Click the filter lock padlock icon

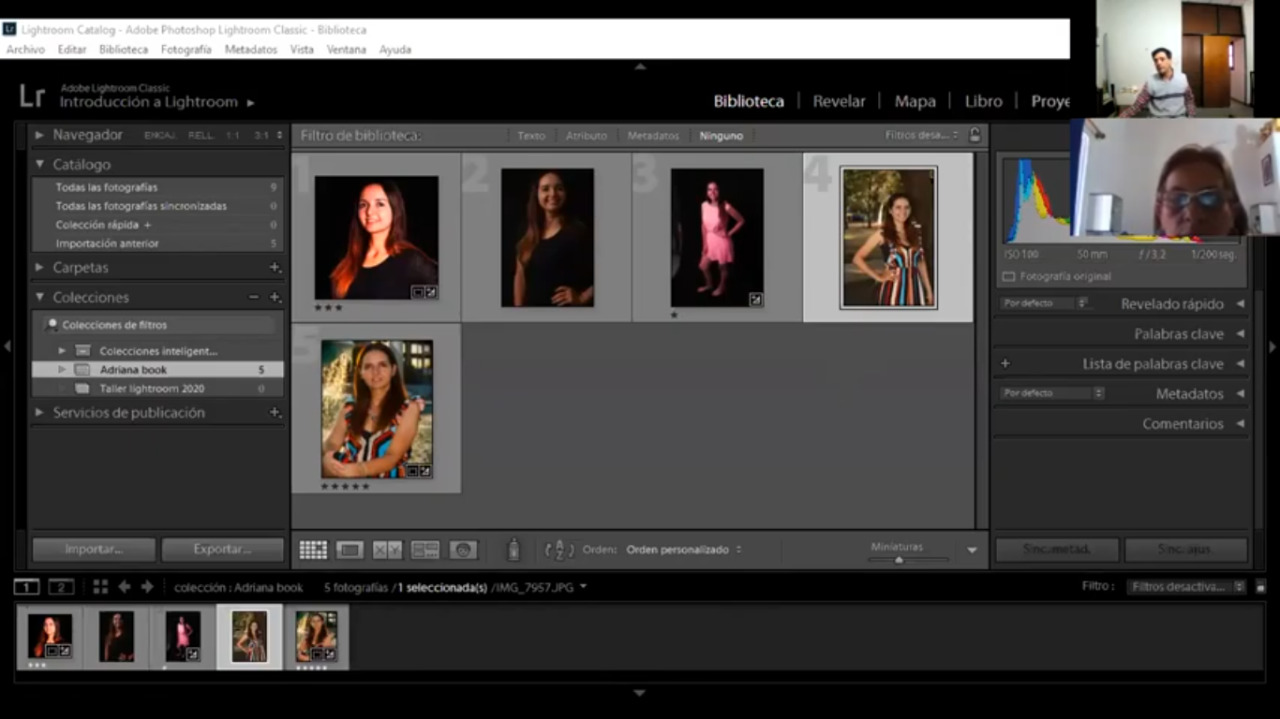pyautogui.click(x=974, y=135)
